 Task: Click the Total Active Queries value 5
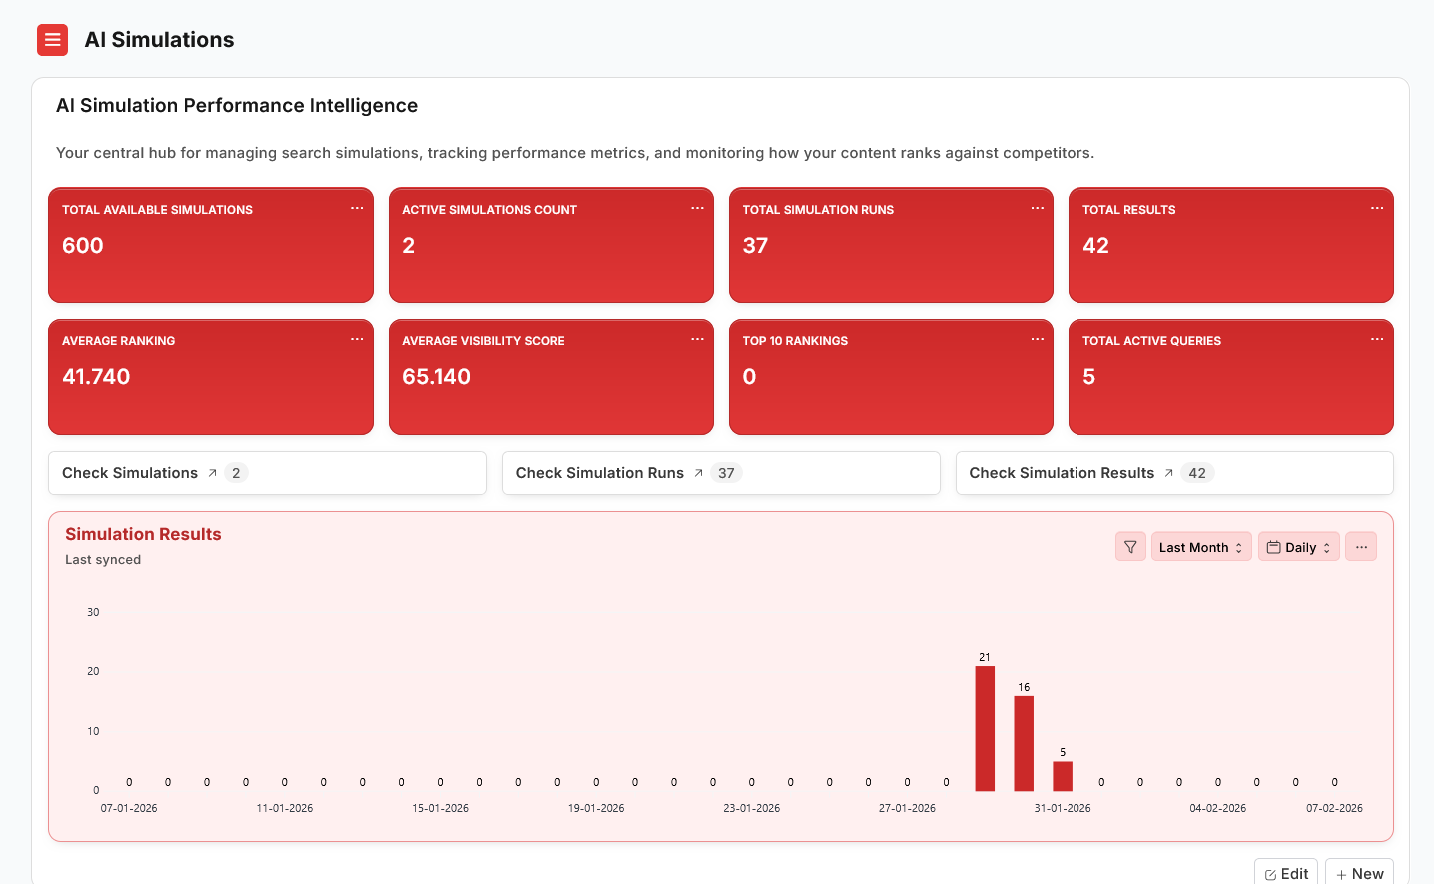click(x=1088, y=377)
